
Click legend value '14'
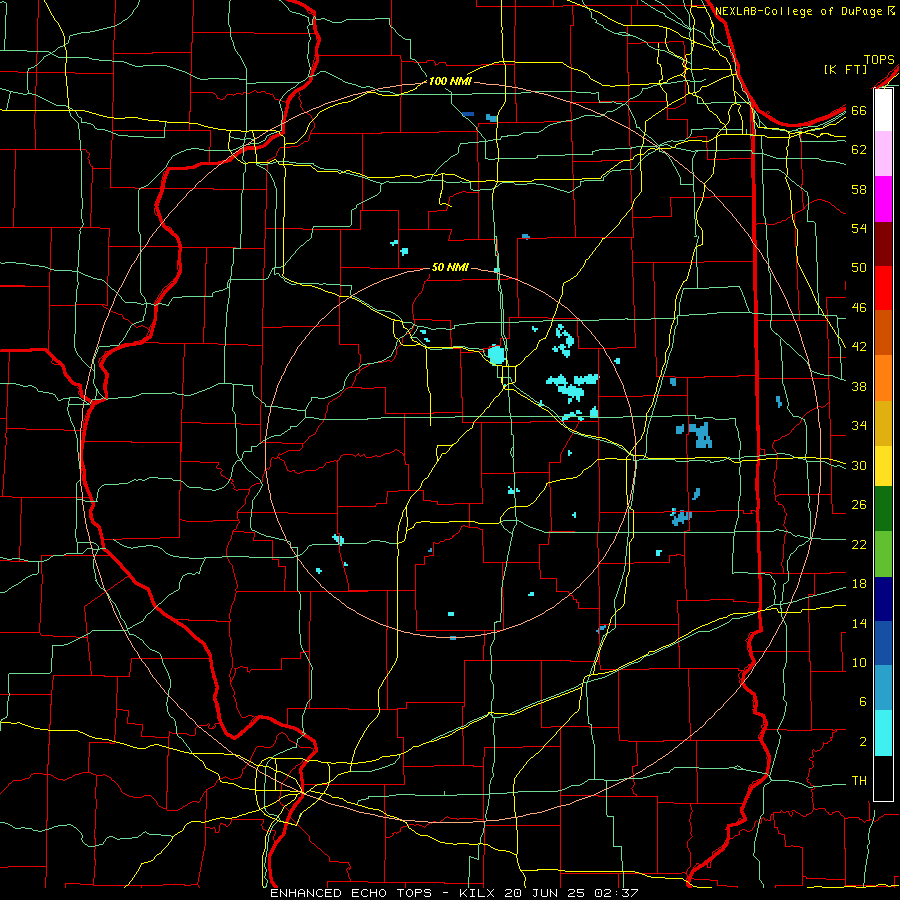(859, 623)
